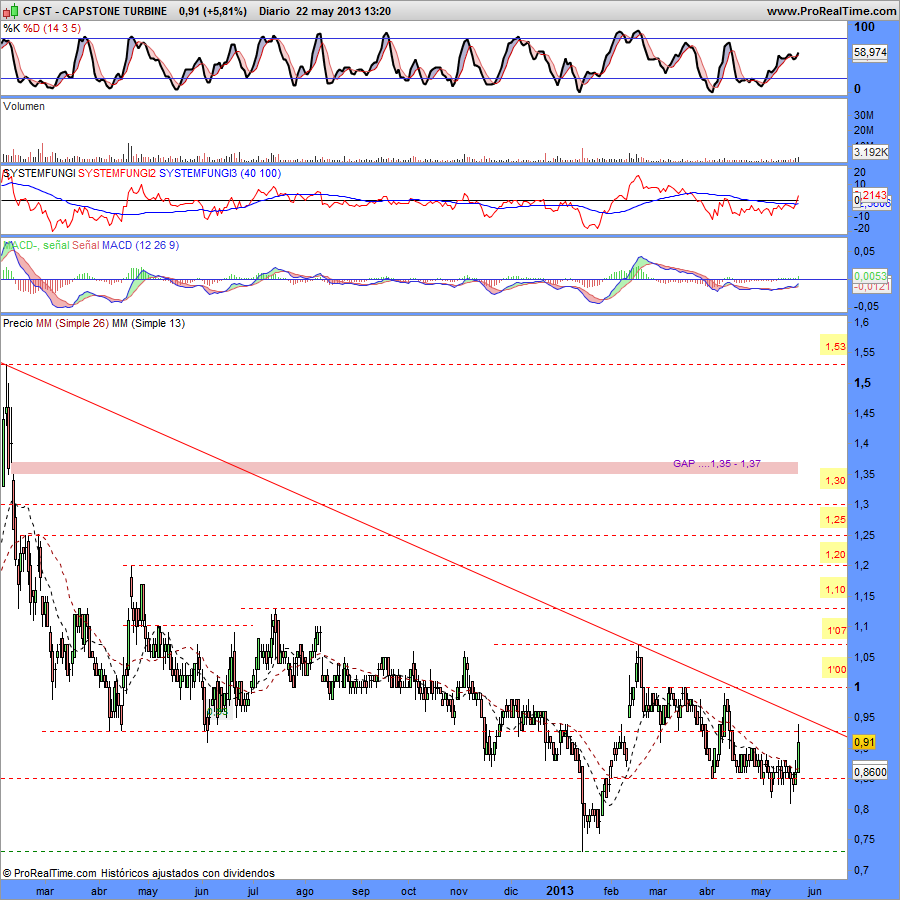Click the yellow 1,30 level tag
Viewport: 900px width, 900px height.
point(834,481)
